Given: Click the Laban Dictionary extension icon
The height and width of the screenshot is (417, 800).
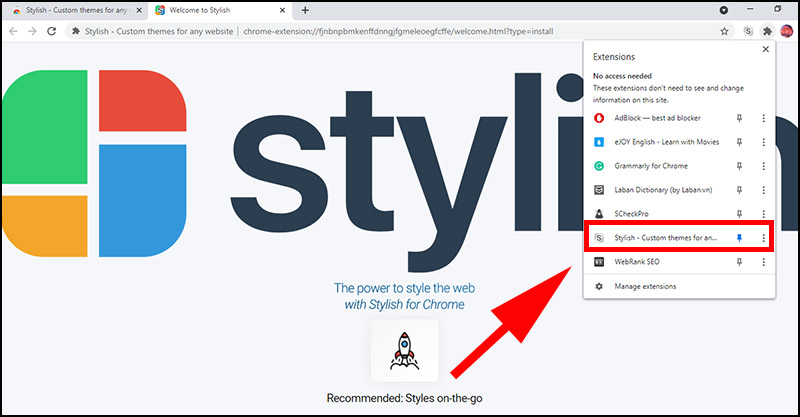Looking at the screenshot, I should pos(599,190).
